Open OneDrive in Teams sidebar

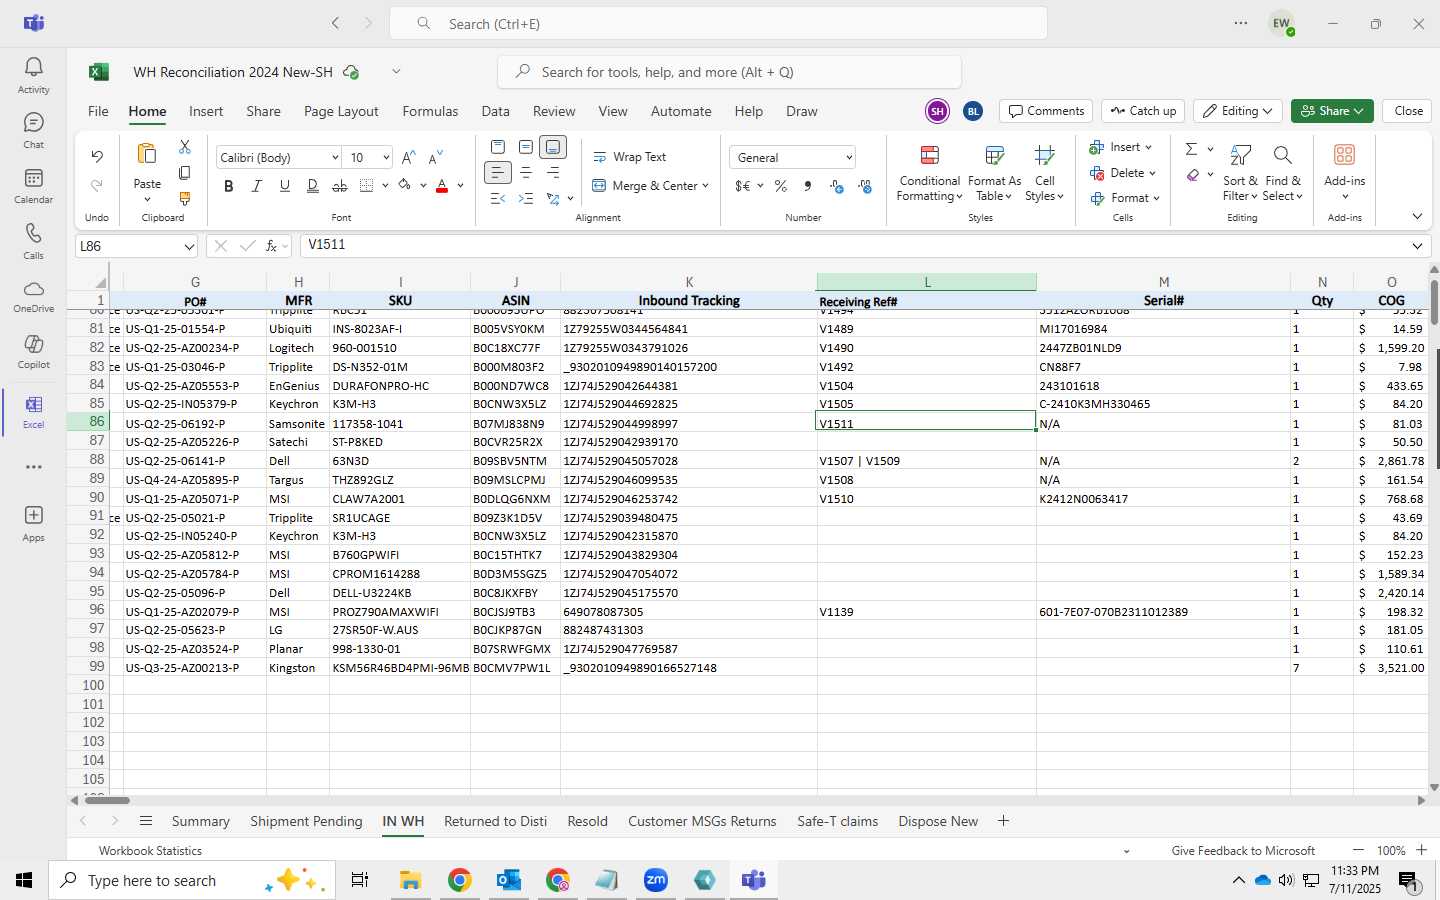tap(33, 296)
